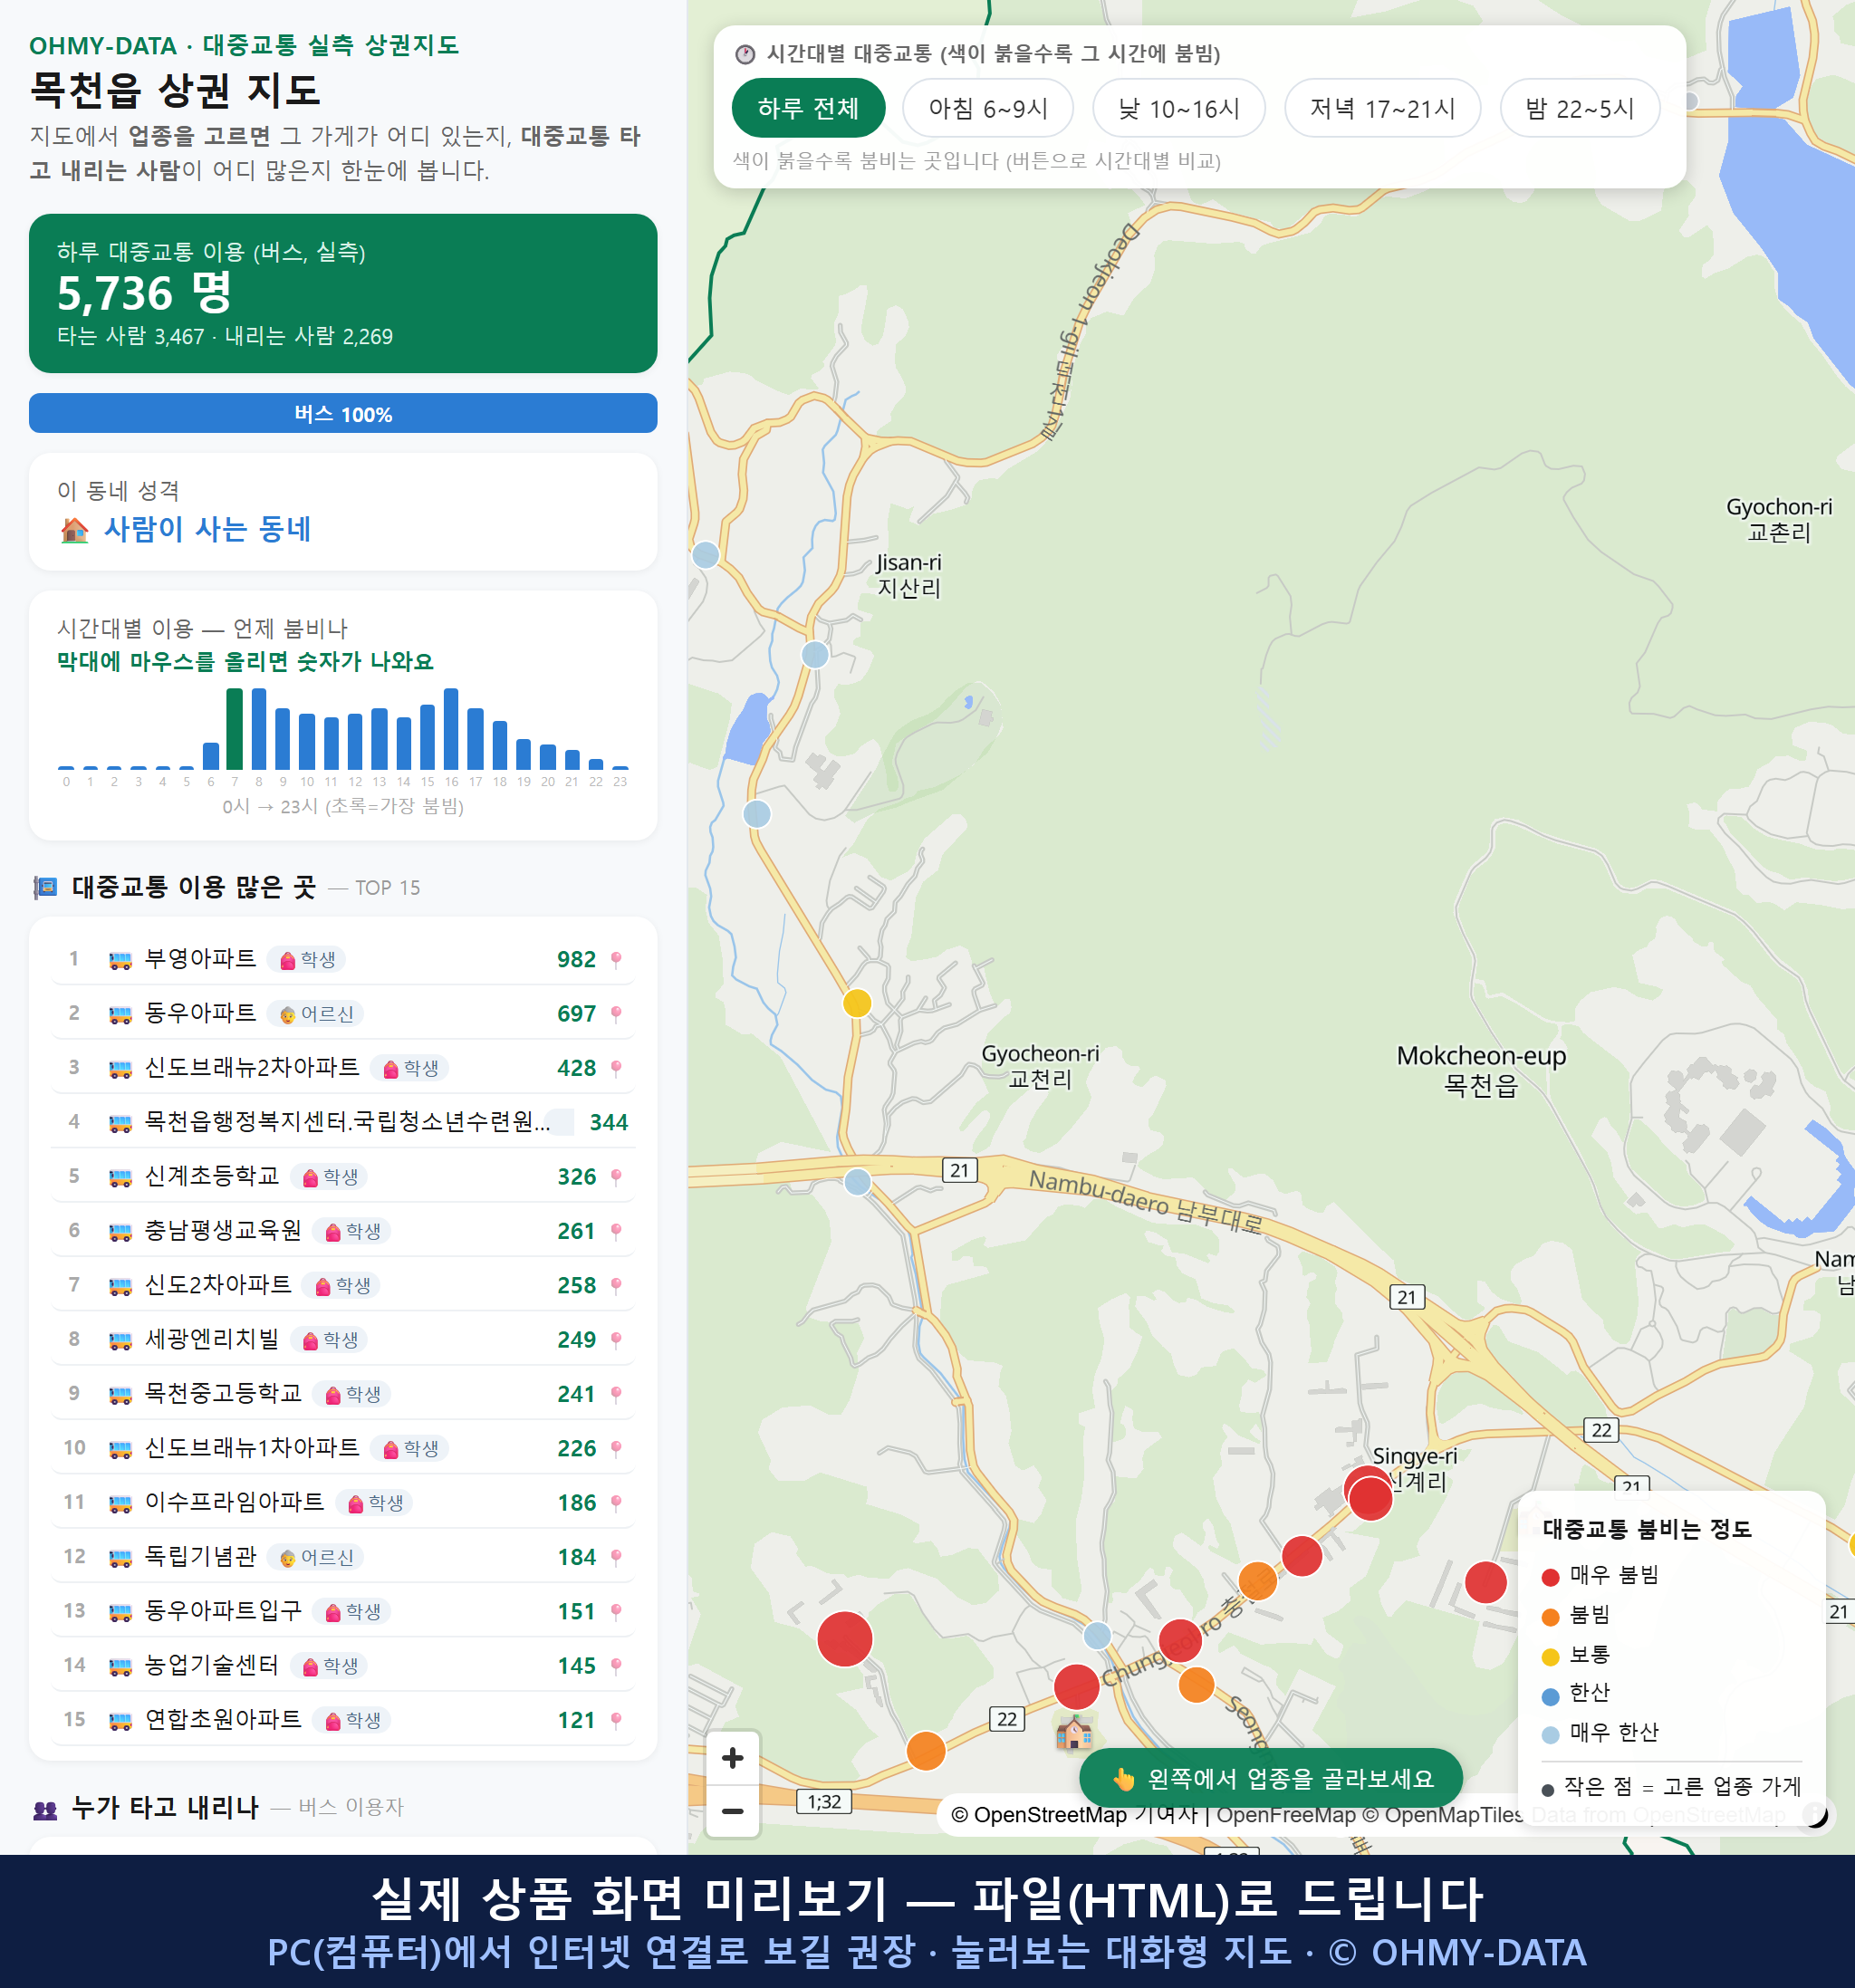Open the OpenFreeMap attribution link
Image resolution: width=1855 pixels, height=1988 pixels.
[1286, 1815]
